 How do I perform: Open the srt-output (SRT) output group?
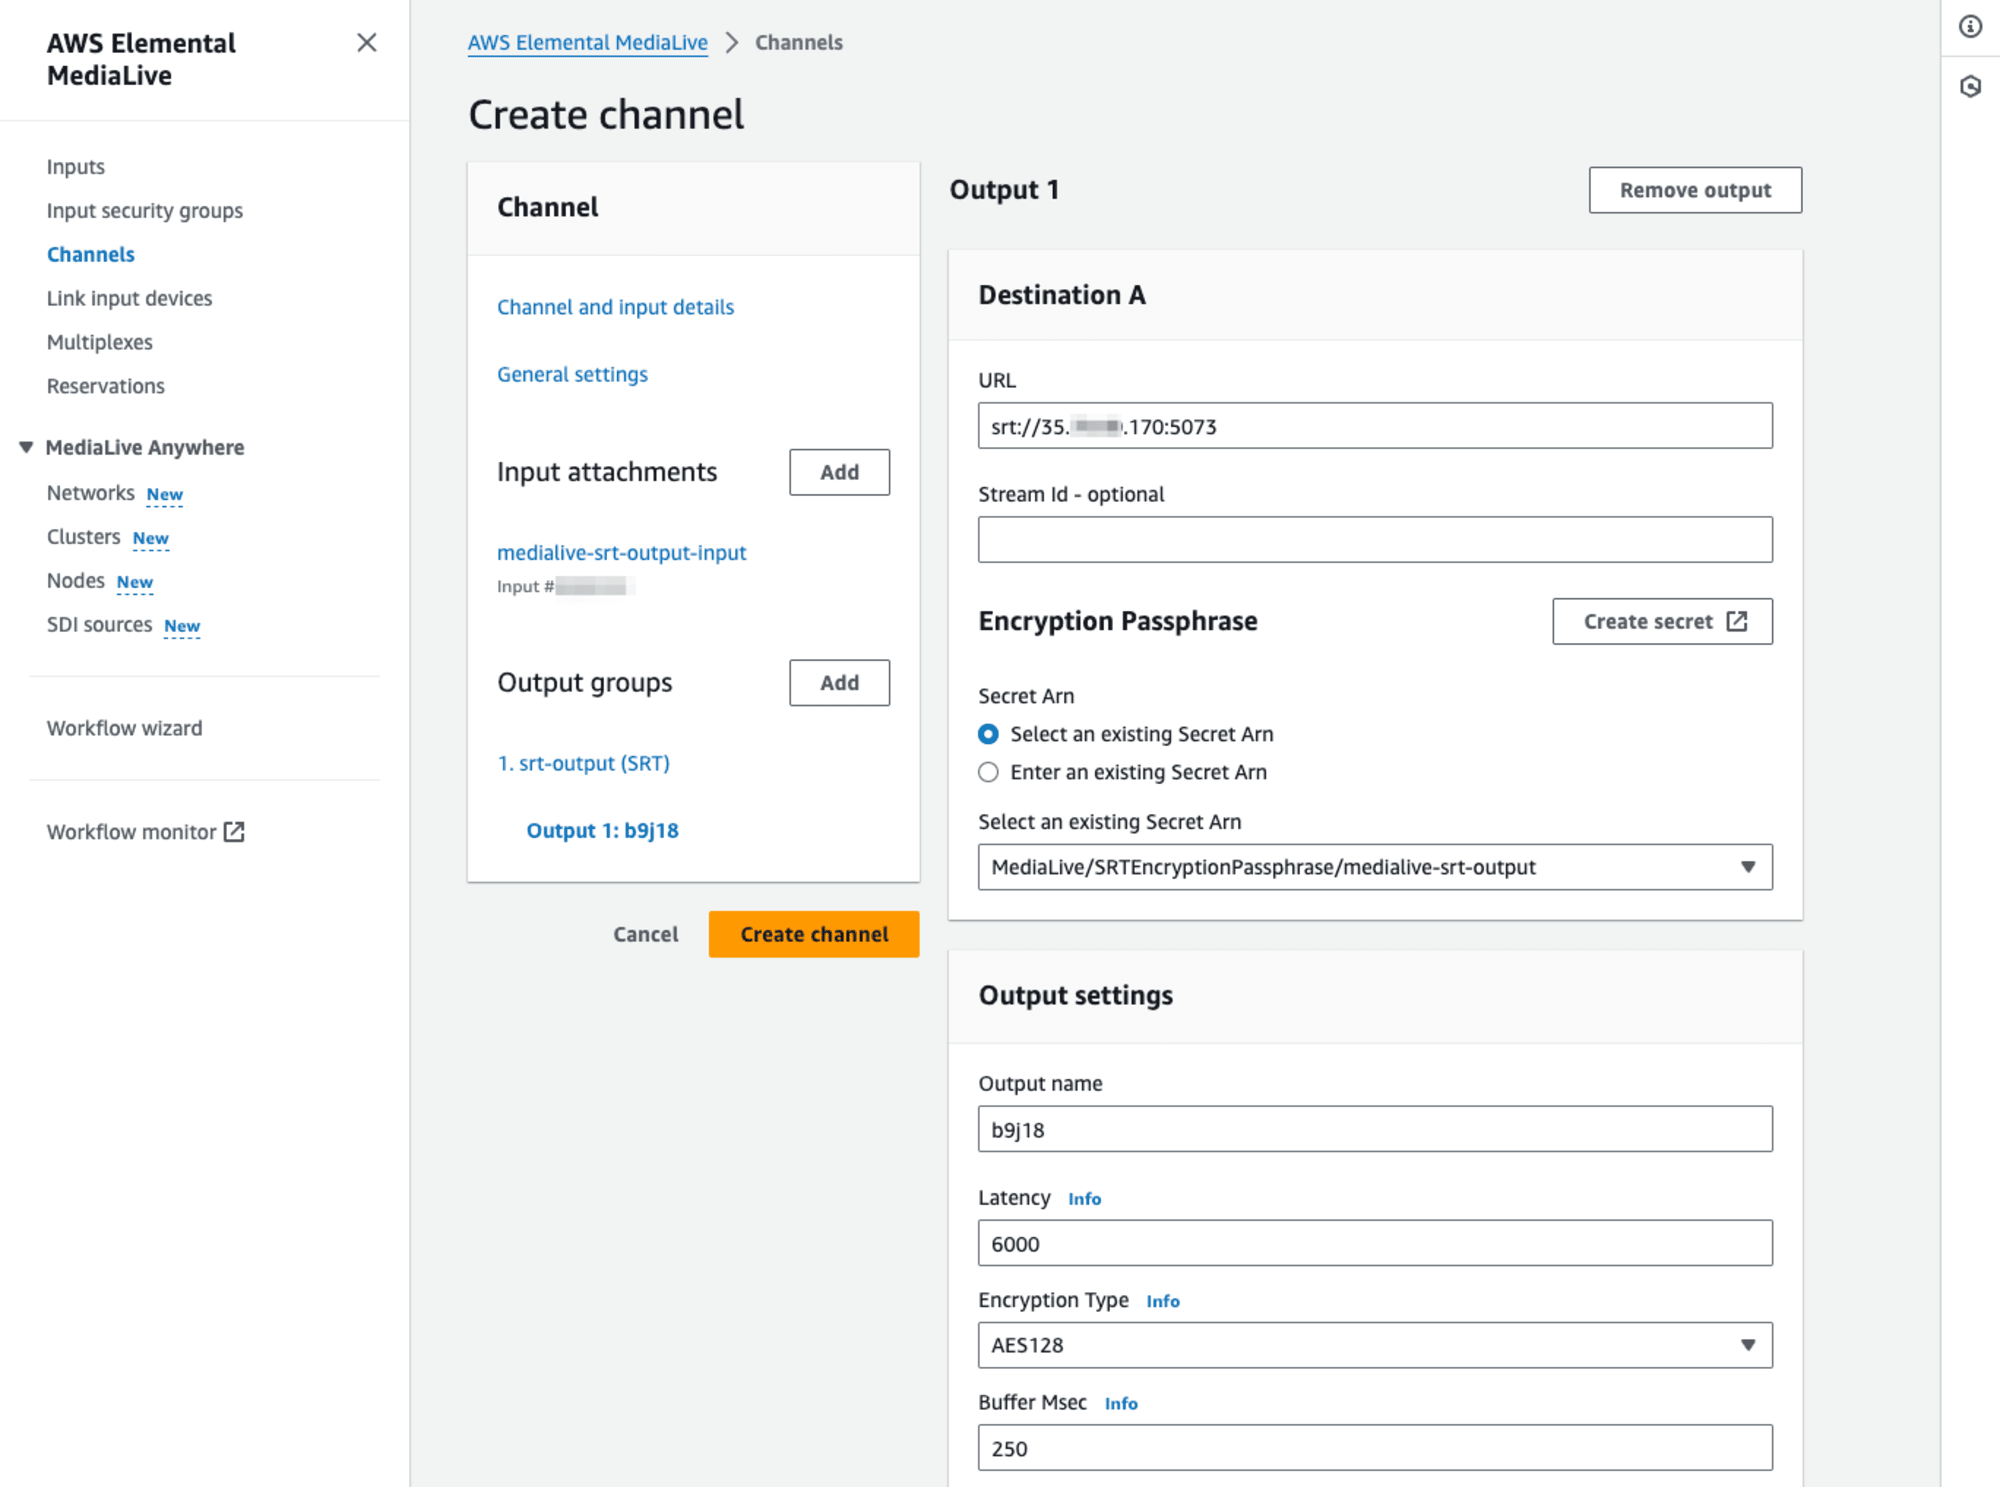click(x=584, y=763)
